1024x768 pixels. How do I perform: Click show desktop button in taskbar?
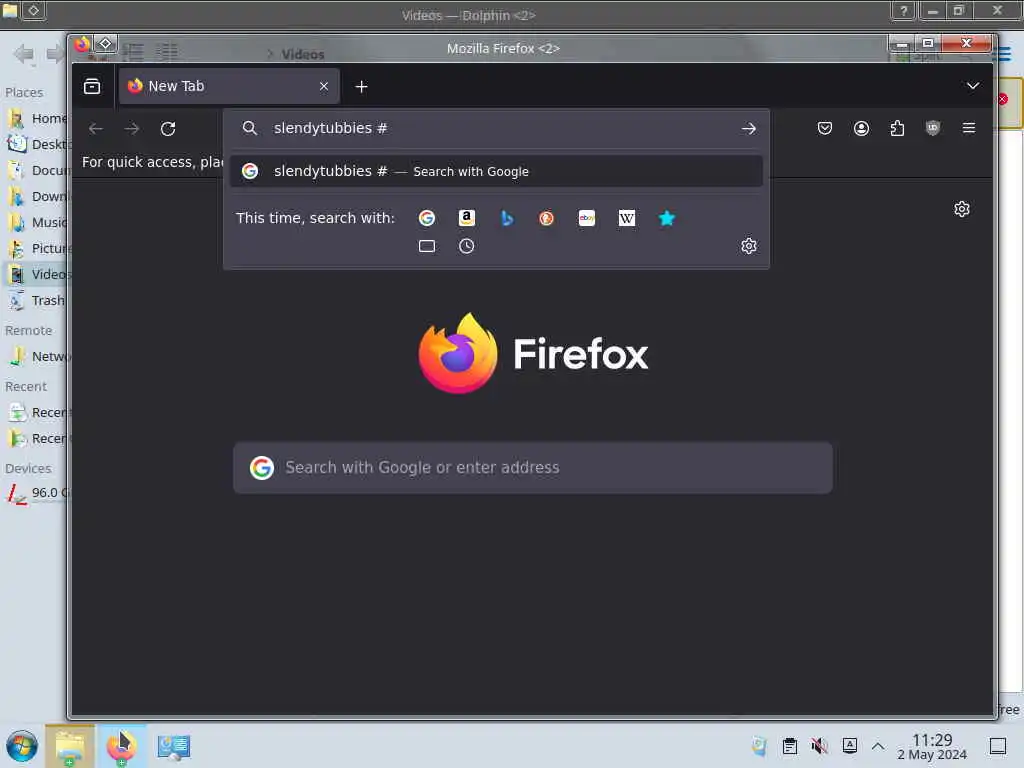point(997,746)
